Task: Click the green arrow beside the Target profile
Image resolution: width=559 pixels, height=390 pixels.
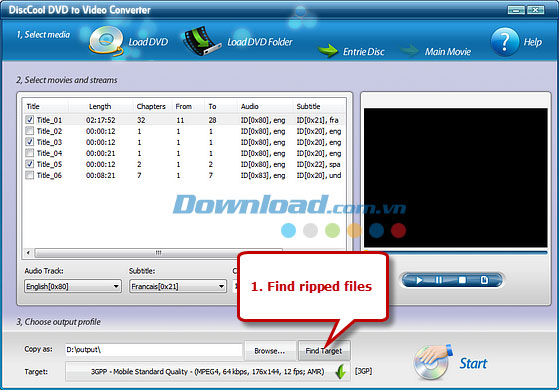Action: [x=341, y=372]
